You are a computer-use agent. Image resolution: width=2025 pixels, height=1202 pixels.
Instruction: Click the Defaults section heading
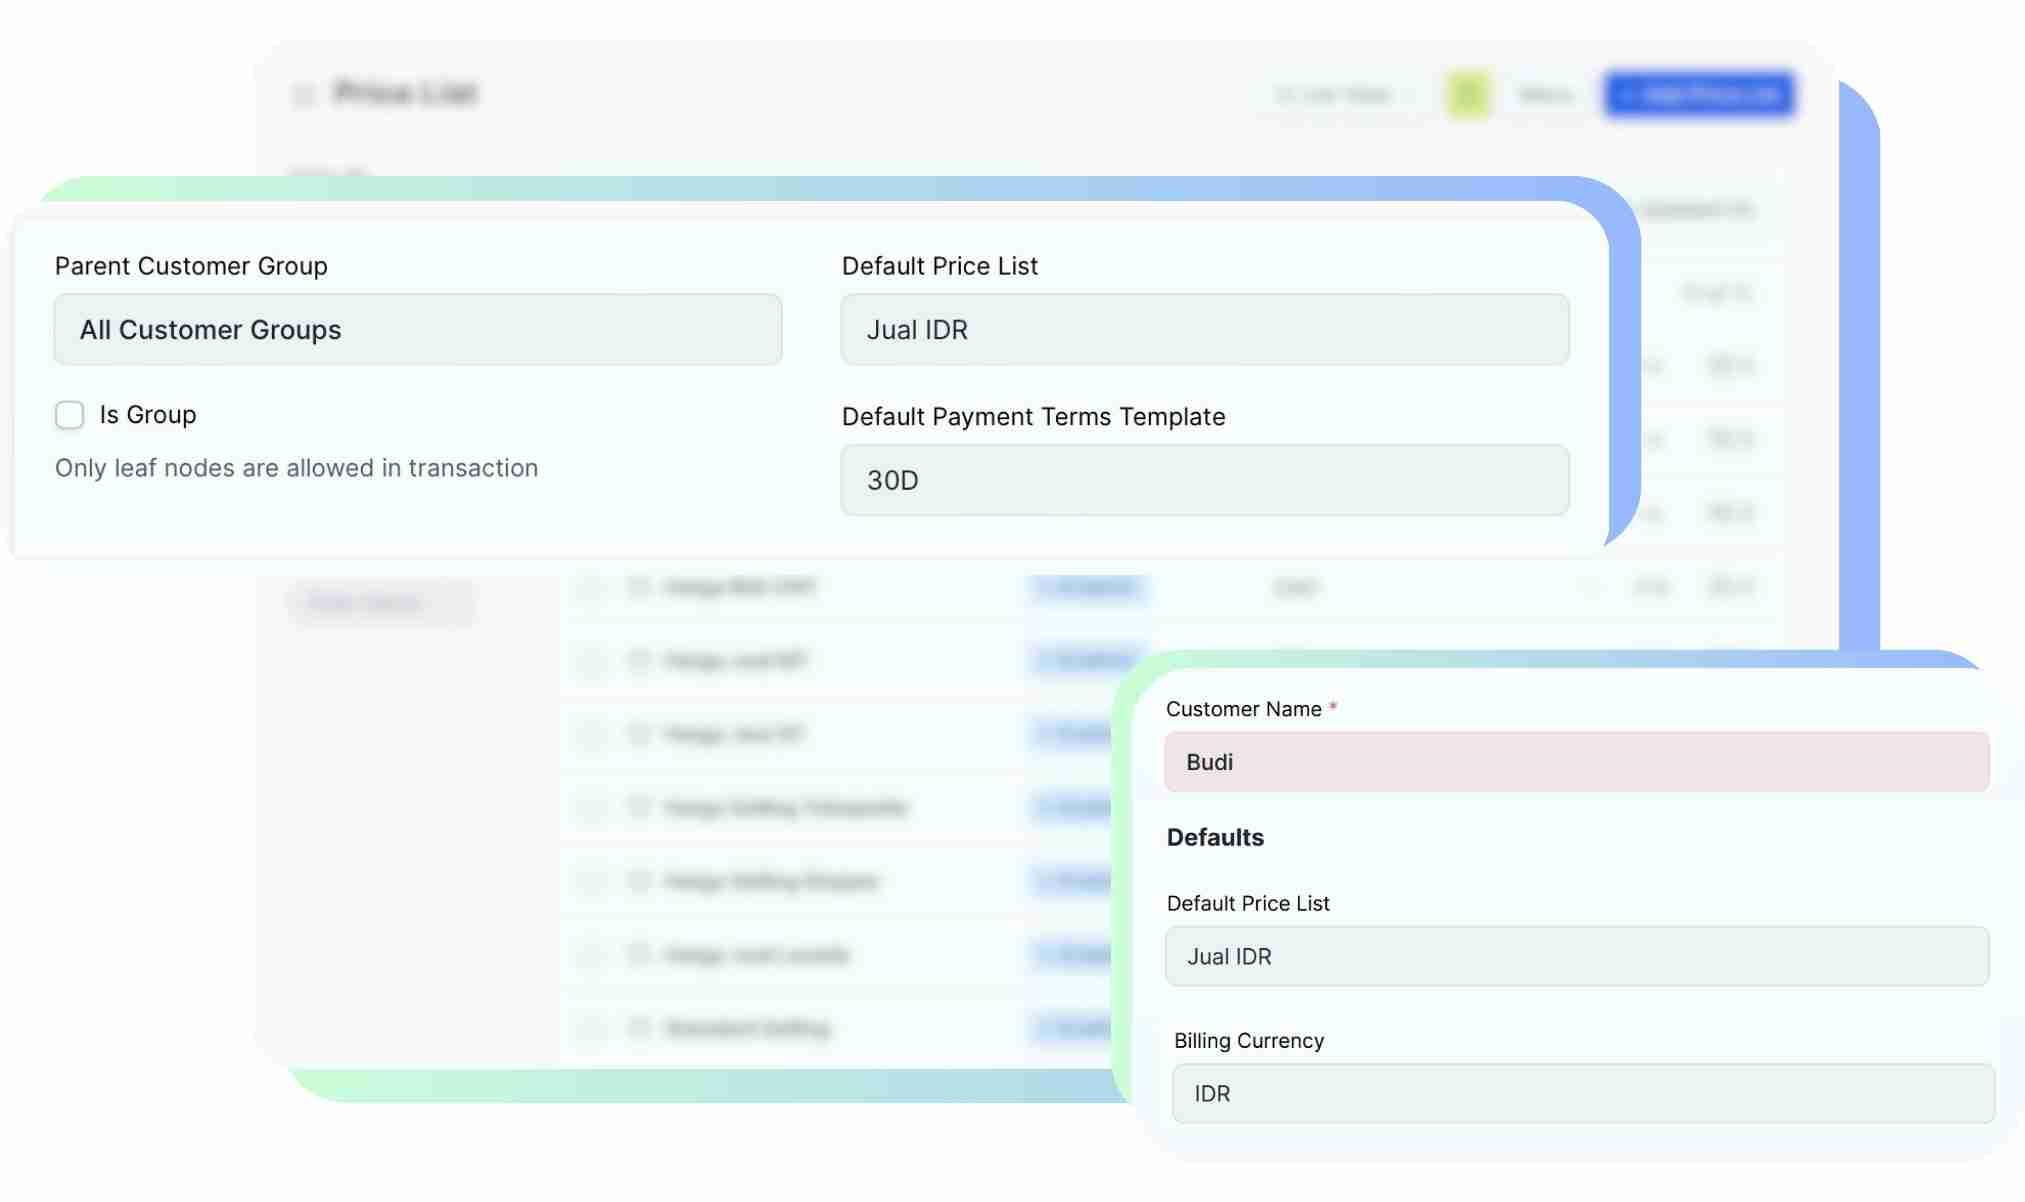1216,837
